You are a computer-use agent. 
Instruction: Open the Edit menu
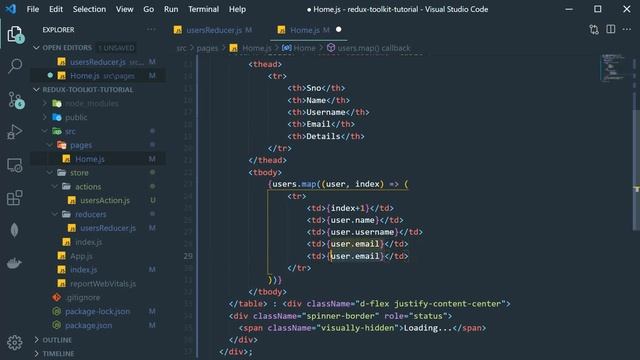(x=56, y=9)
